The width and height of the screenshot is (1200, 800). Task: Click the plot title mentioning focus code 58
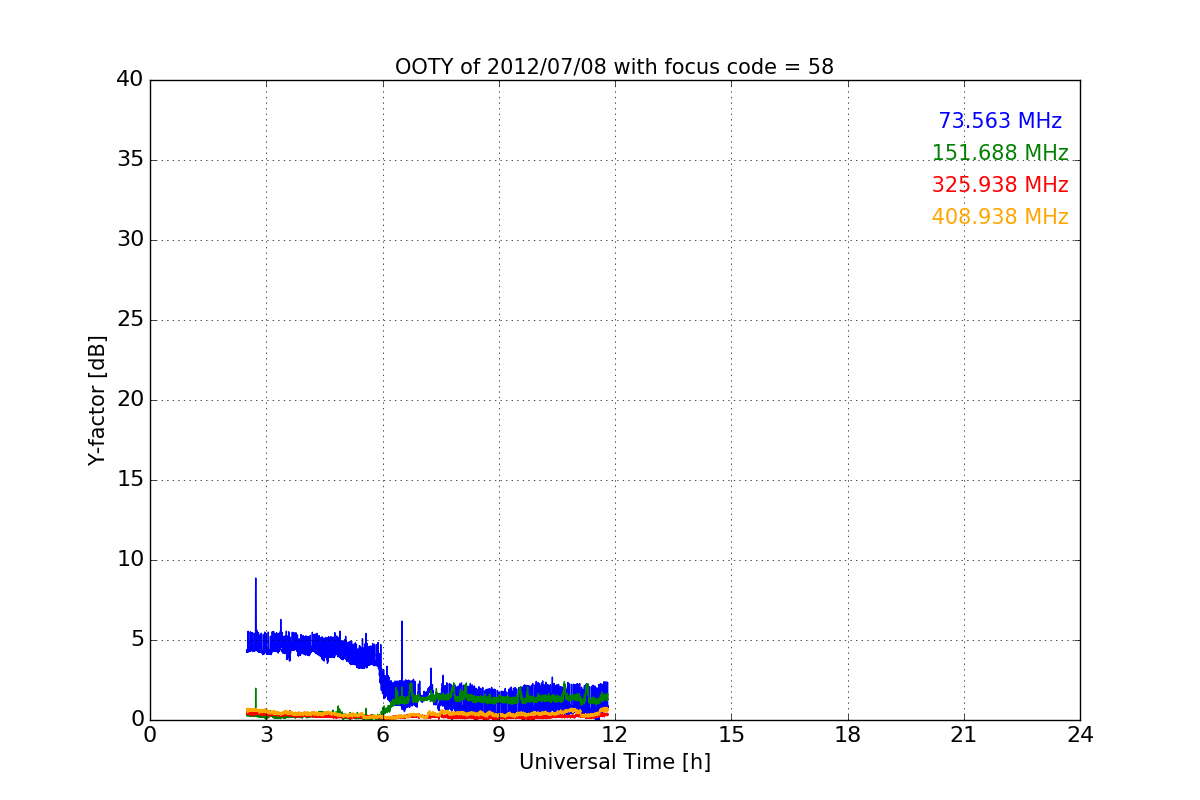coord(614,67)
